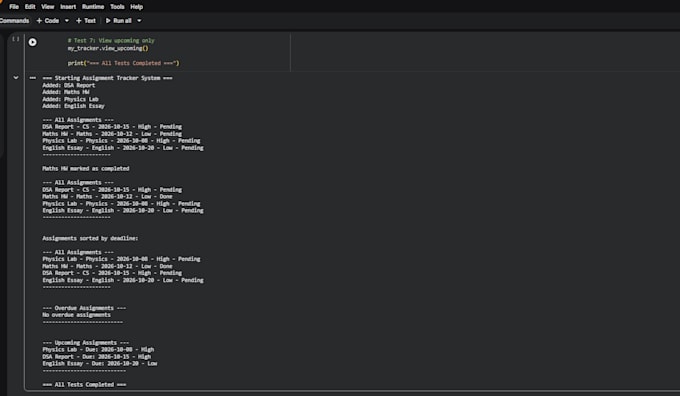
Task: Click the Commands button
Action: [x=14, y=20]
